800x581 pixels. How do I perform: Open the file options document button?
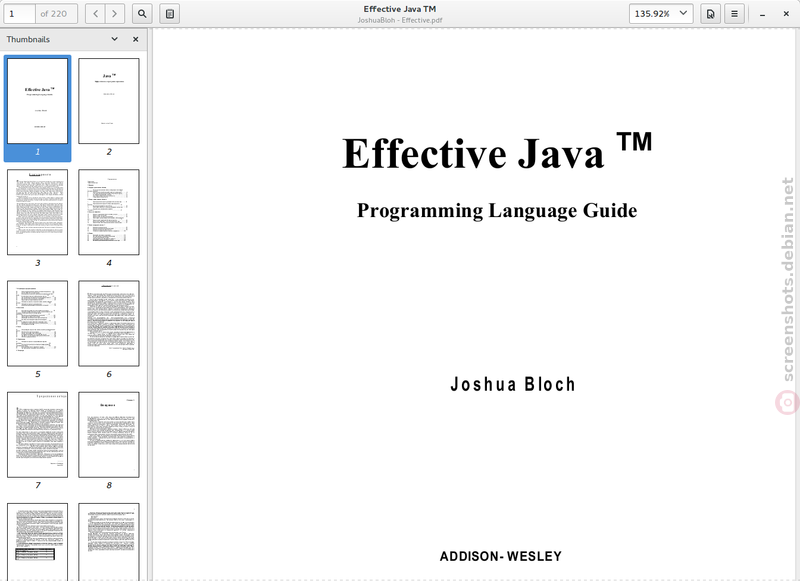click(x=710, y=14)
